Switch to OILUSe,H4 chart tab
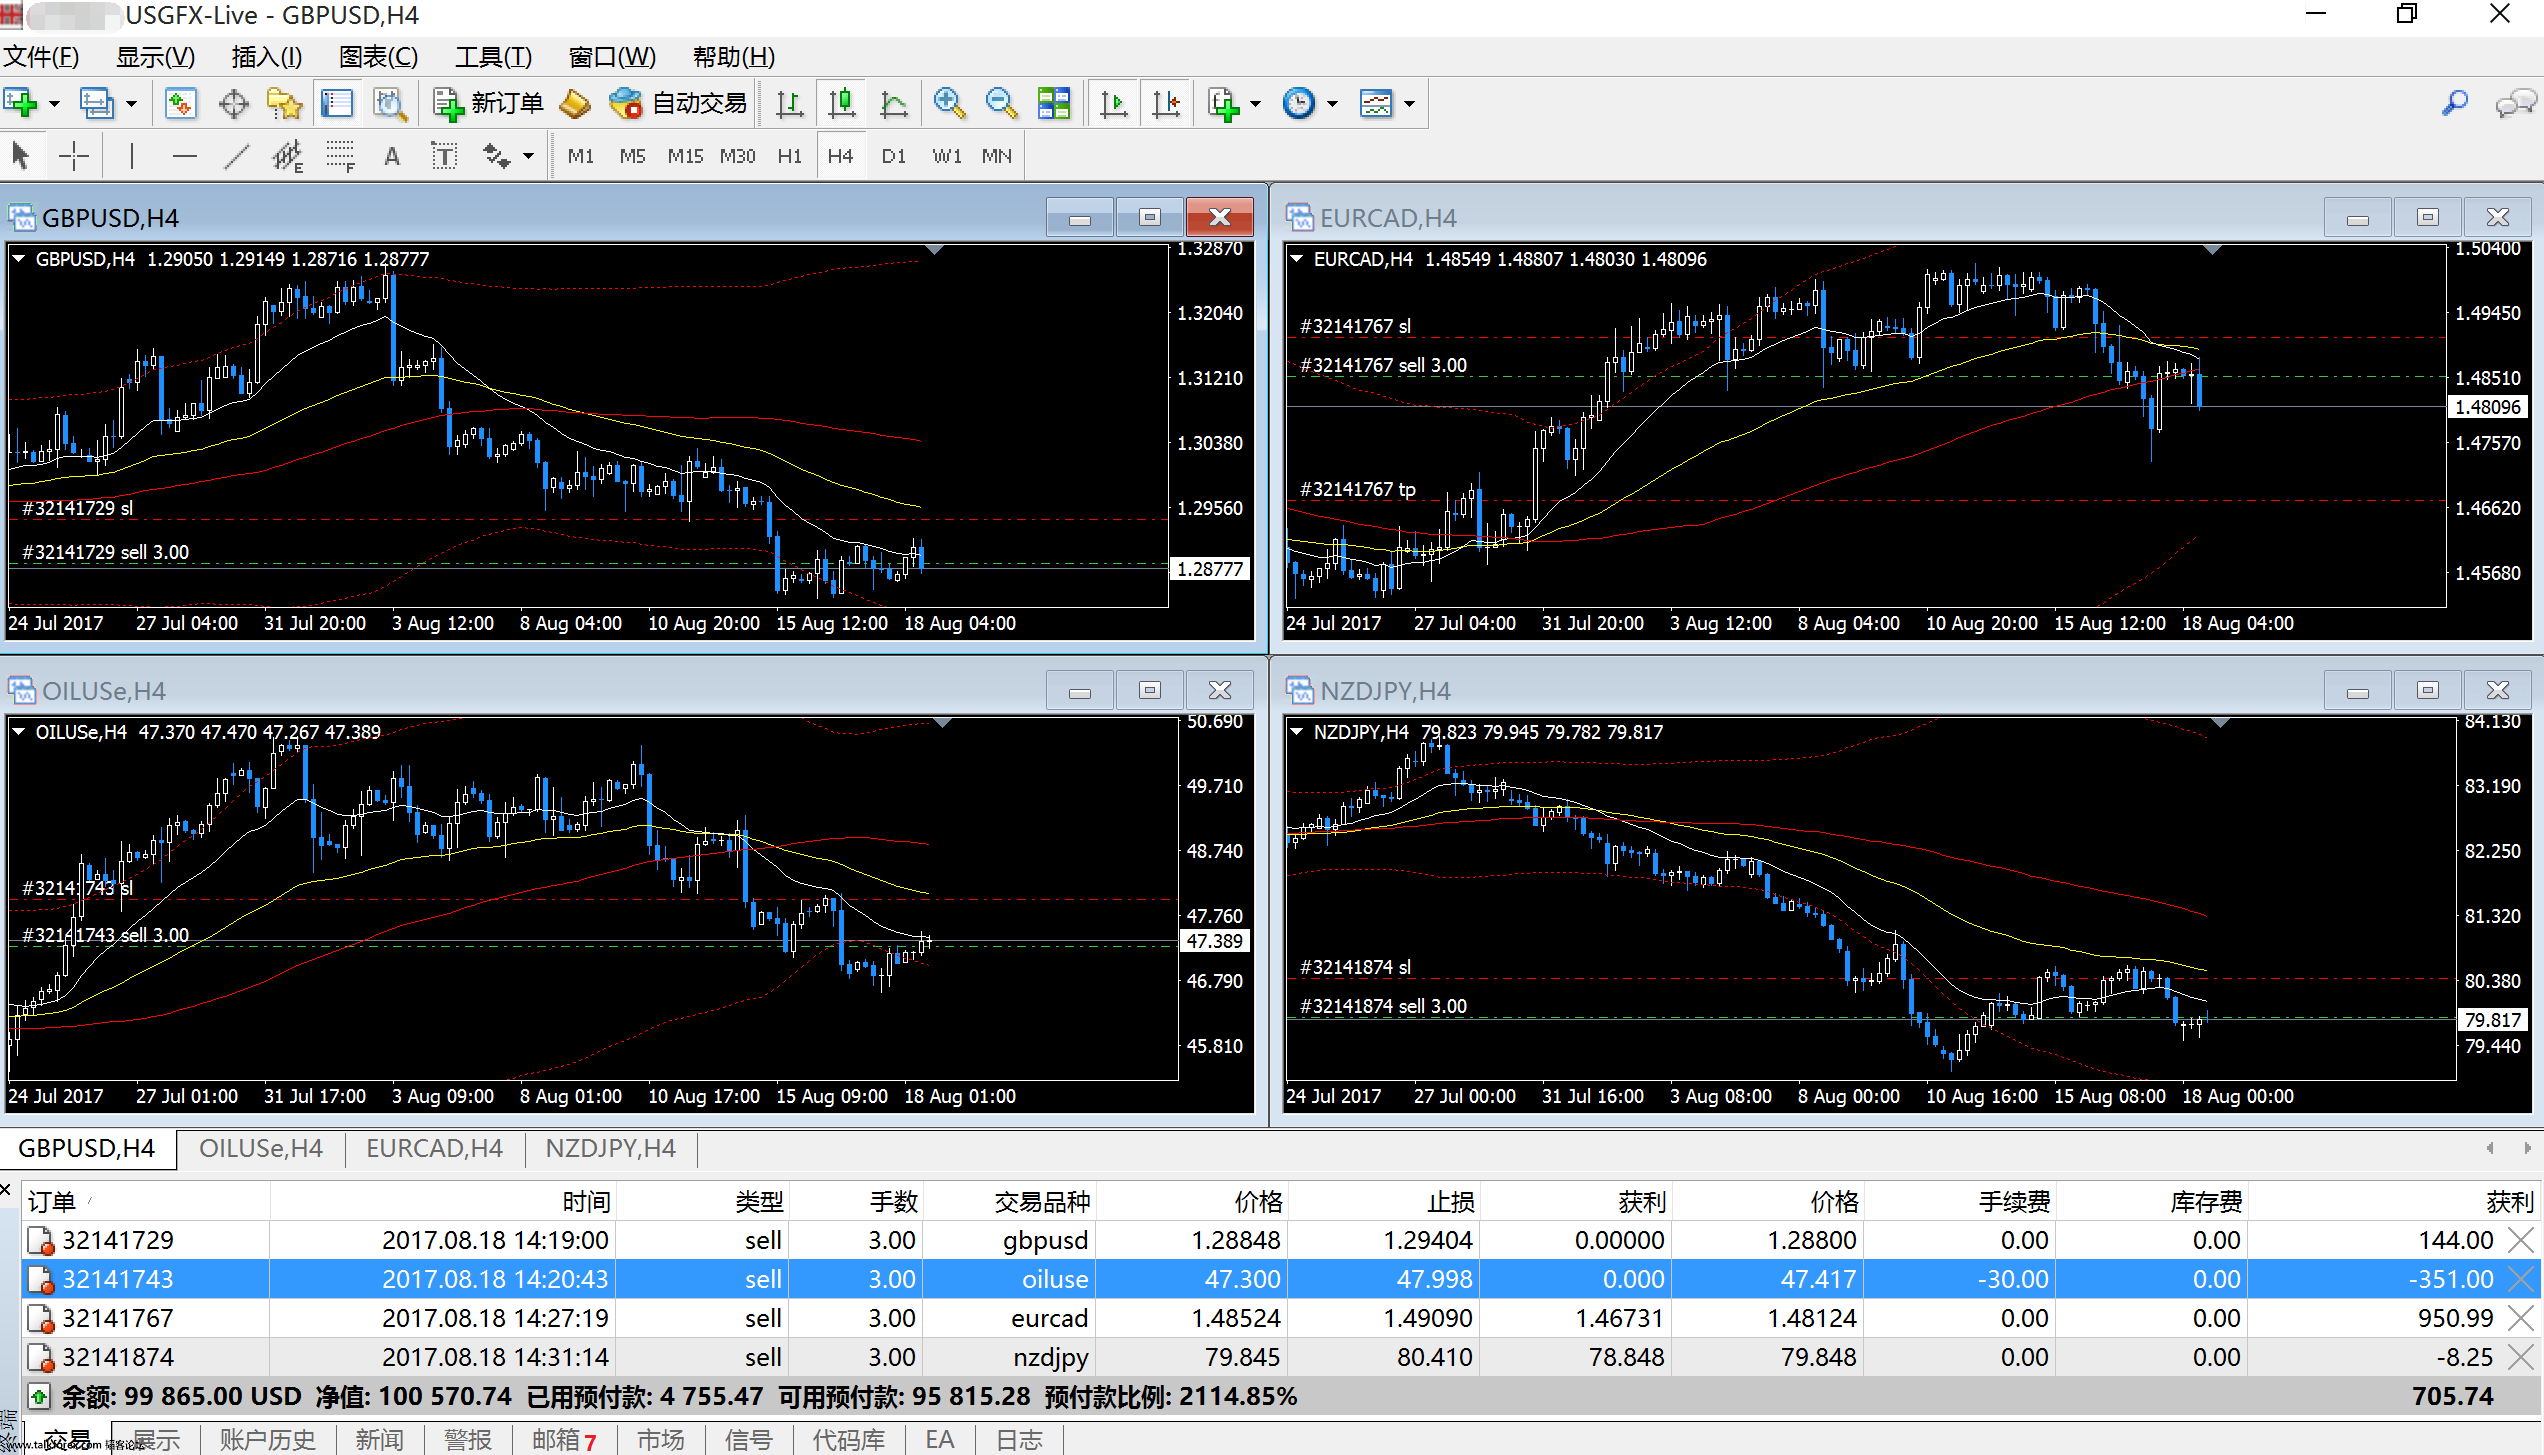 click(x=261, y=1148)
